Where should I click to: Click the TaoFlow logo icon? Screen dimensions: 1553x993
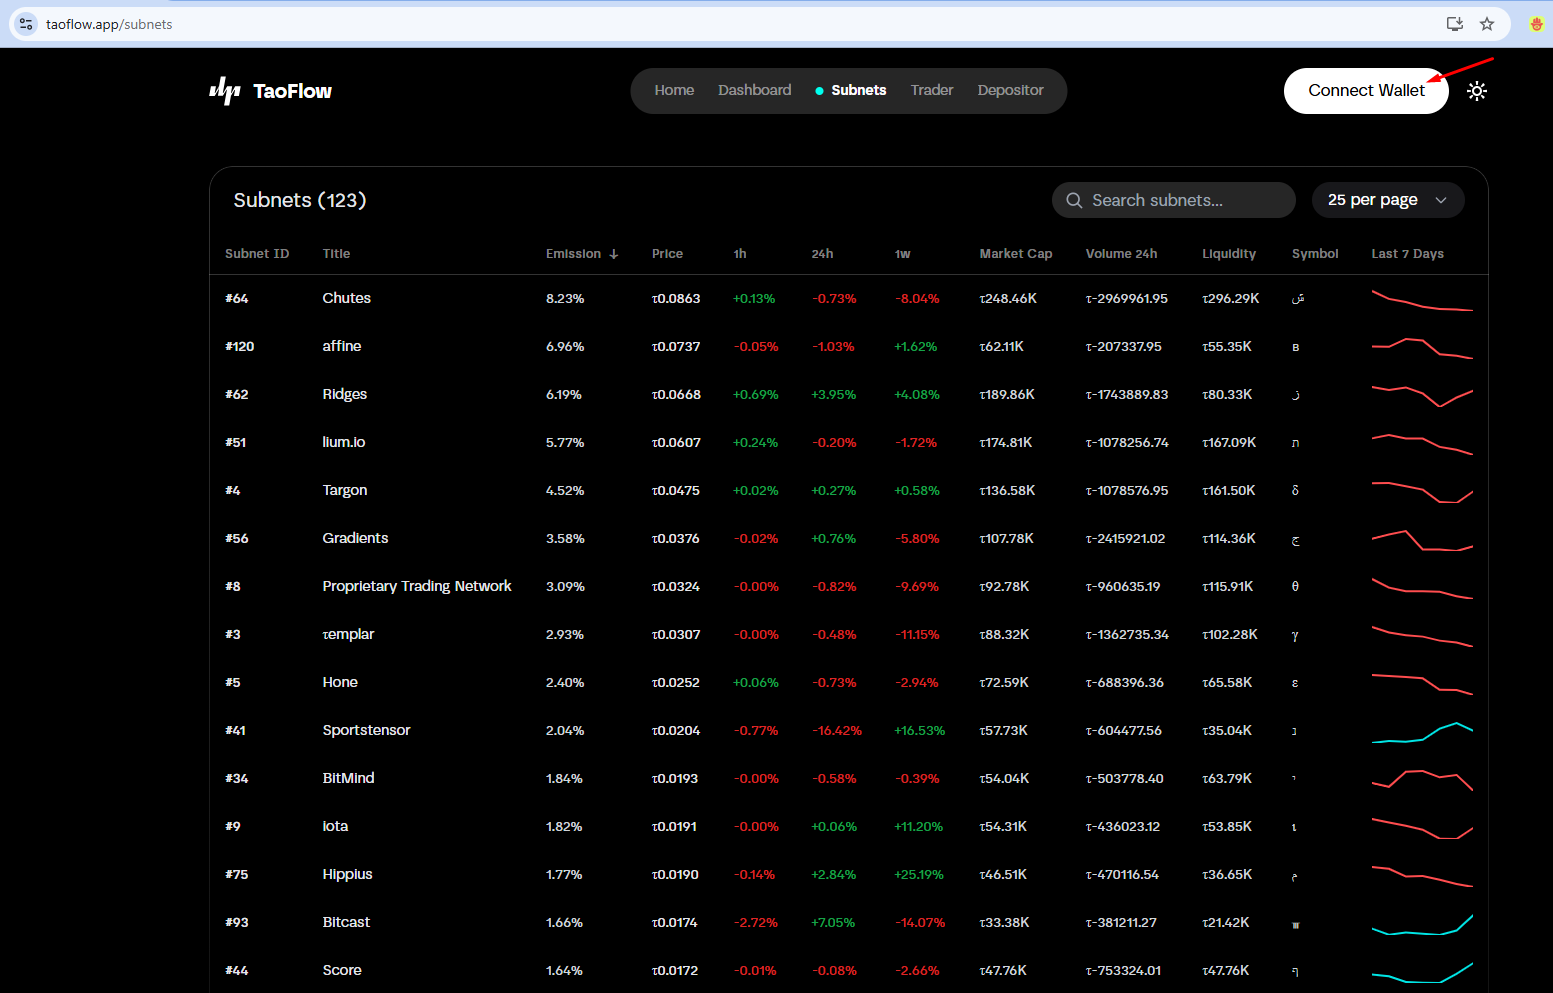pos(225,91)
